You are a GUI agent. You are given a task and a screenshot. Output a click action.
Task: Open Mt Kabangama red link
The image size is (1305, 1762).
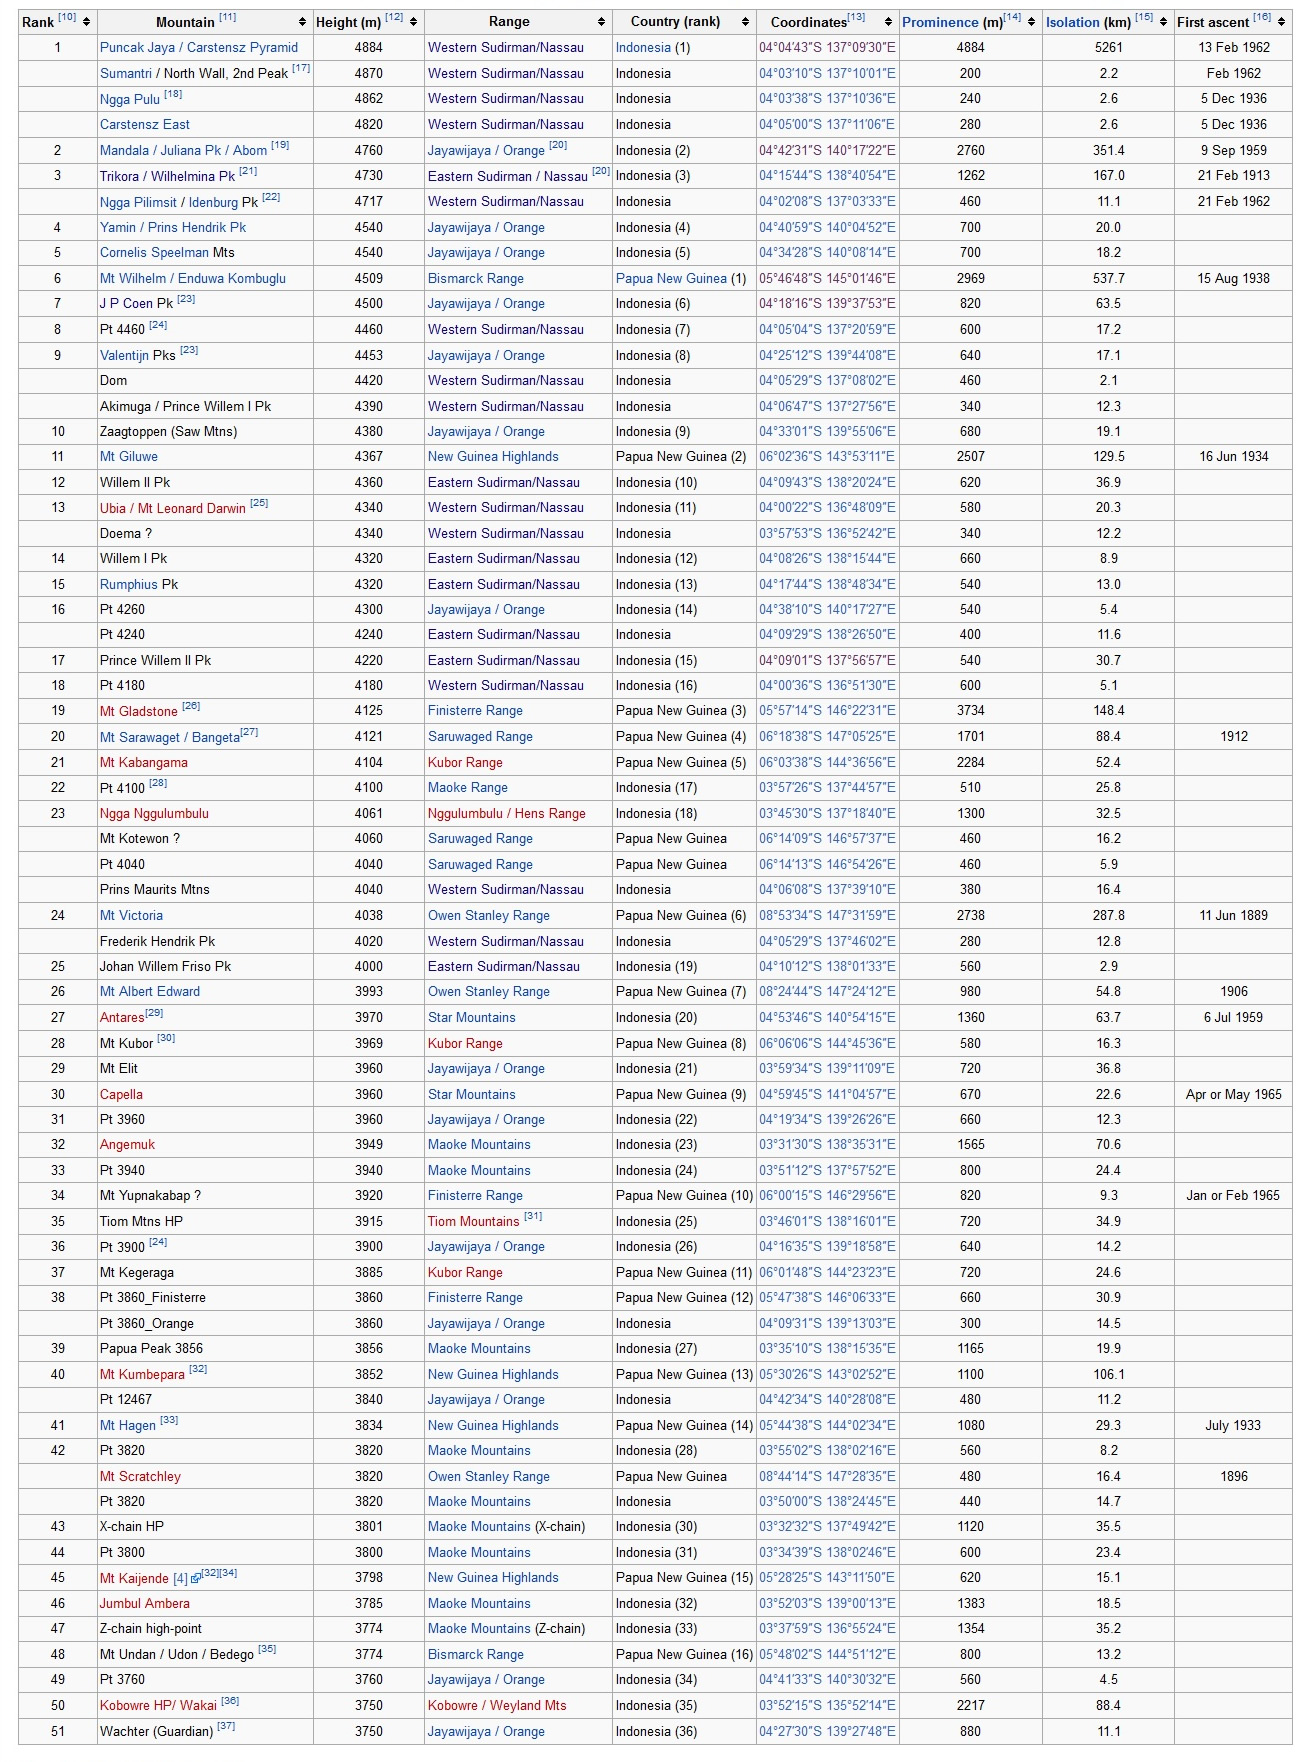(144, 762)
